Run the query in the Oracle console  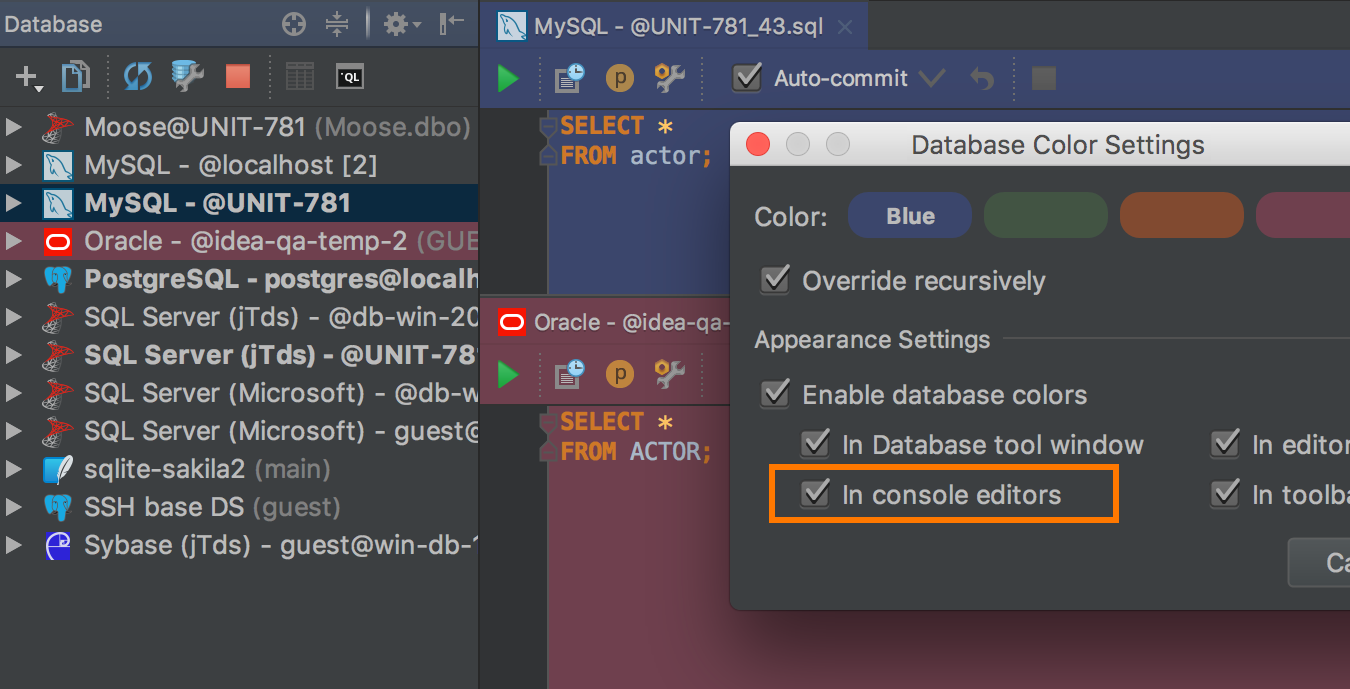(509, 374)
